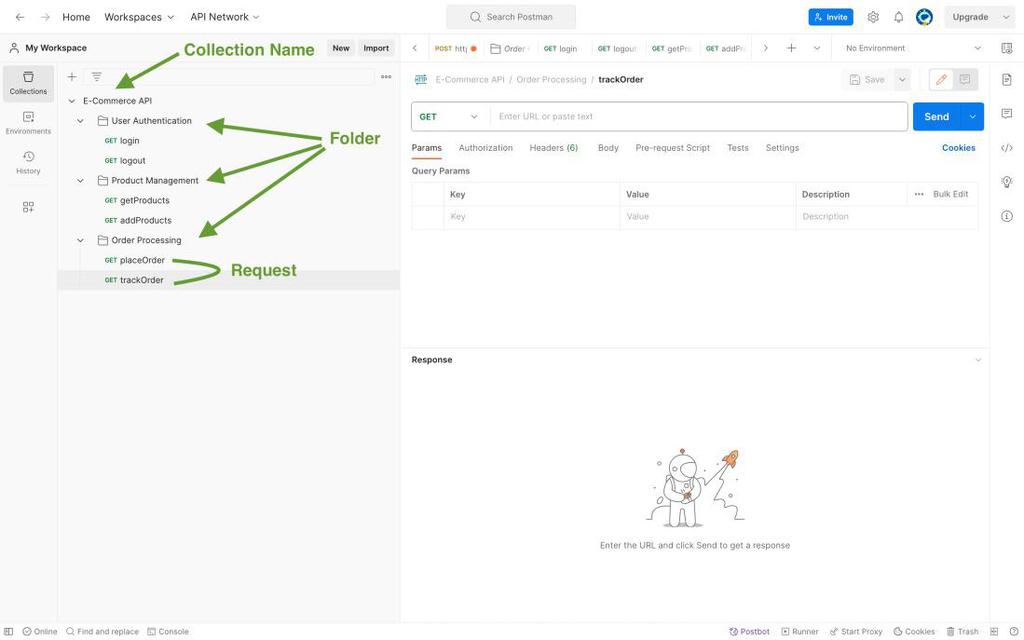Open the Cookies link

tap(958, 148)
